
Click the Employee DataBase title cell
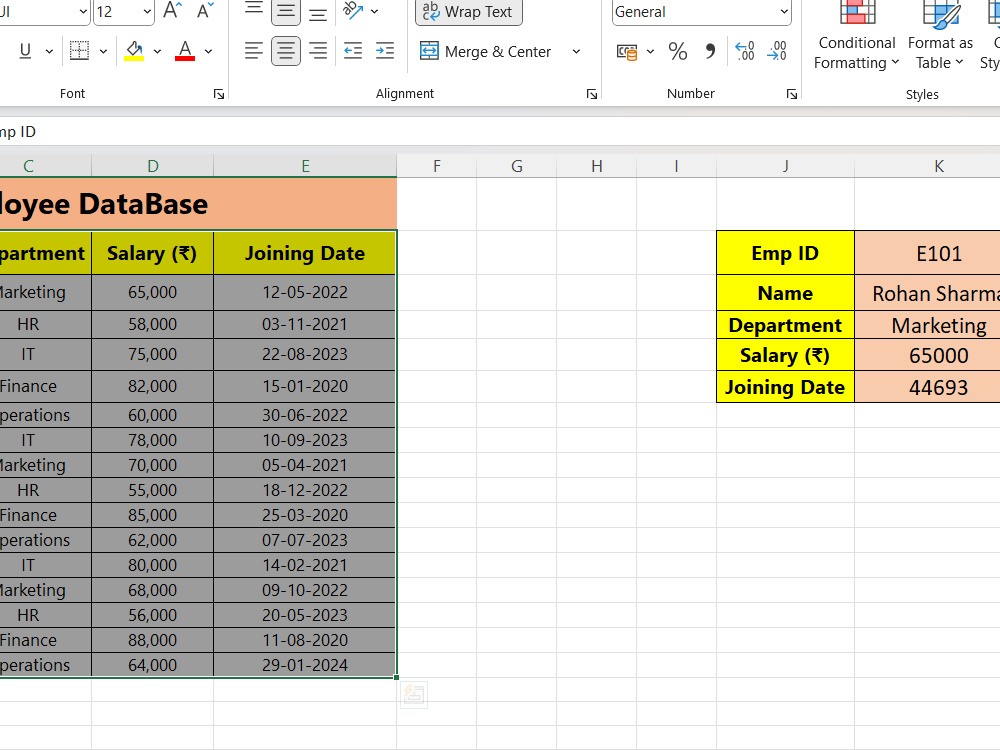[x=198, y=204]
